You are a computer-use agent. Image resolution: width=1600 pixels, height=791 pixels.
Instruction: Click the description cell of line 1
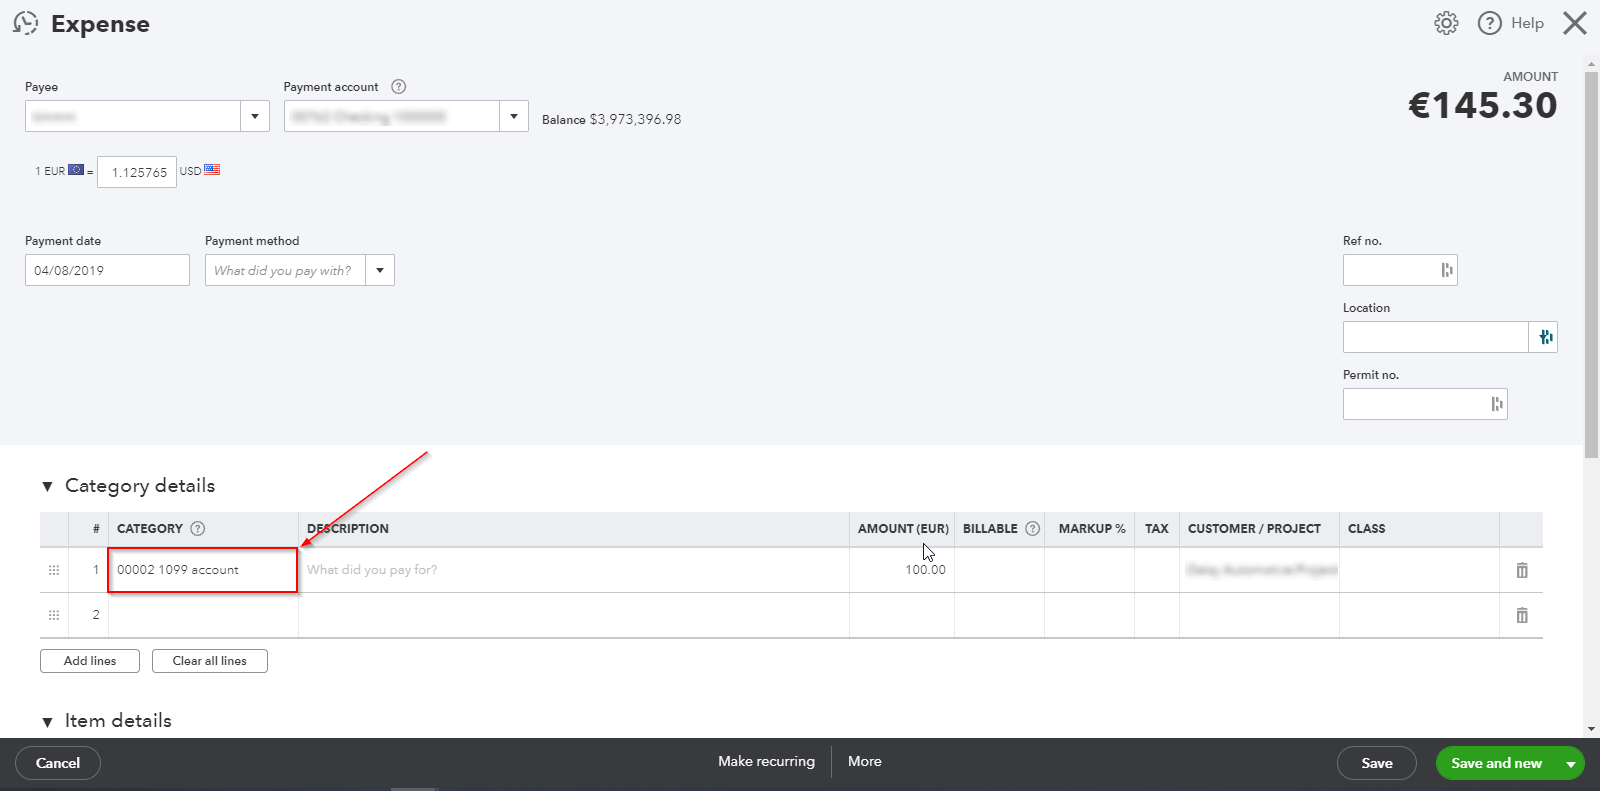(x=574, y=570)
